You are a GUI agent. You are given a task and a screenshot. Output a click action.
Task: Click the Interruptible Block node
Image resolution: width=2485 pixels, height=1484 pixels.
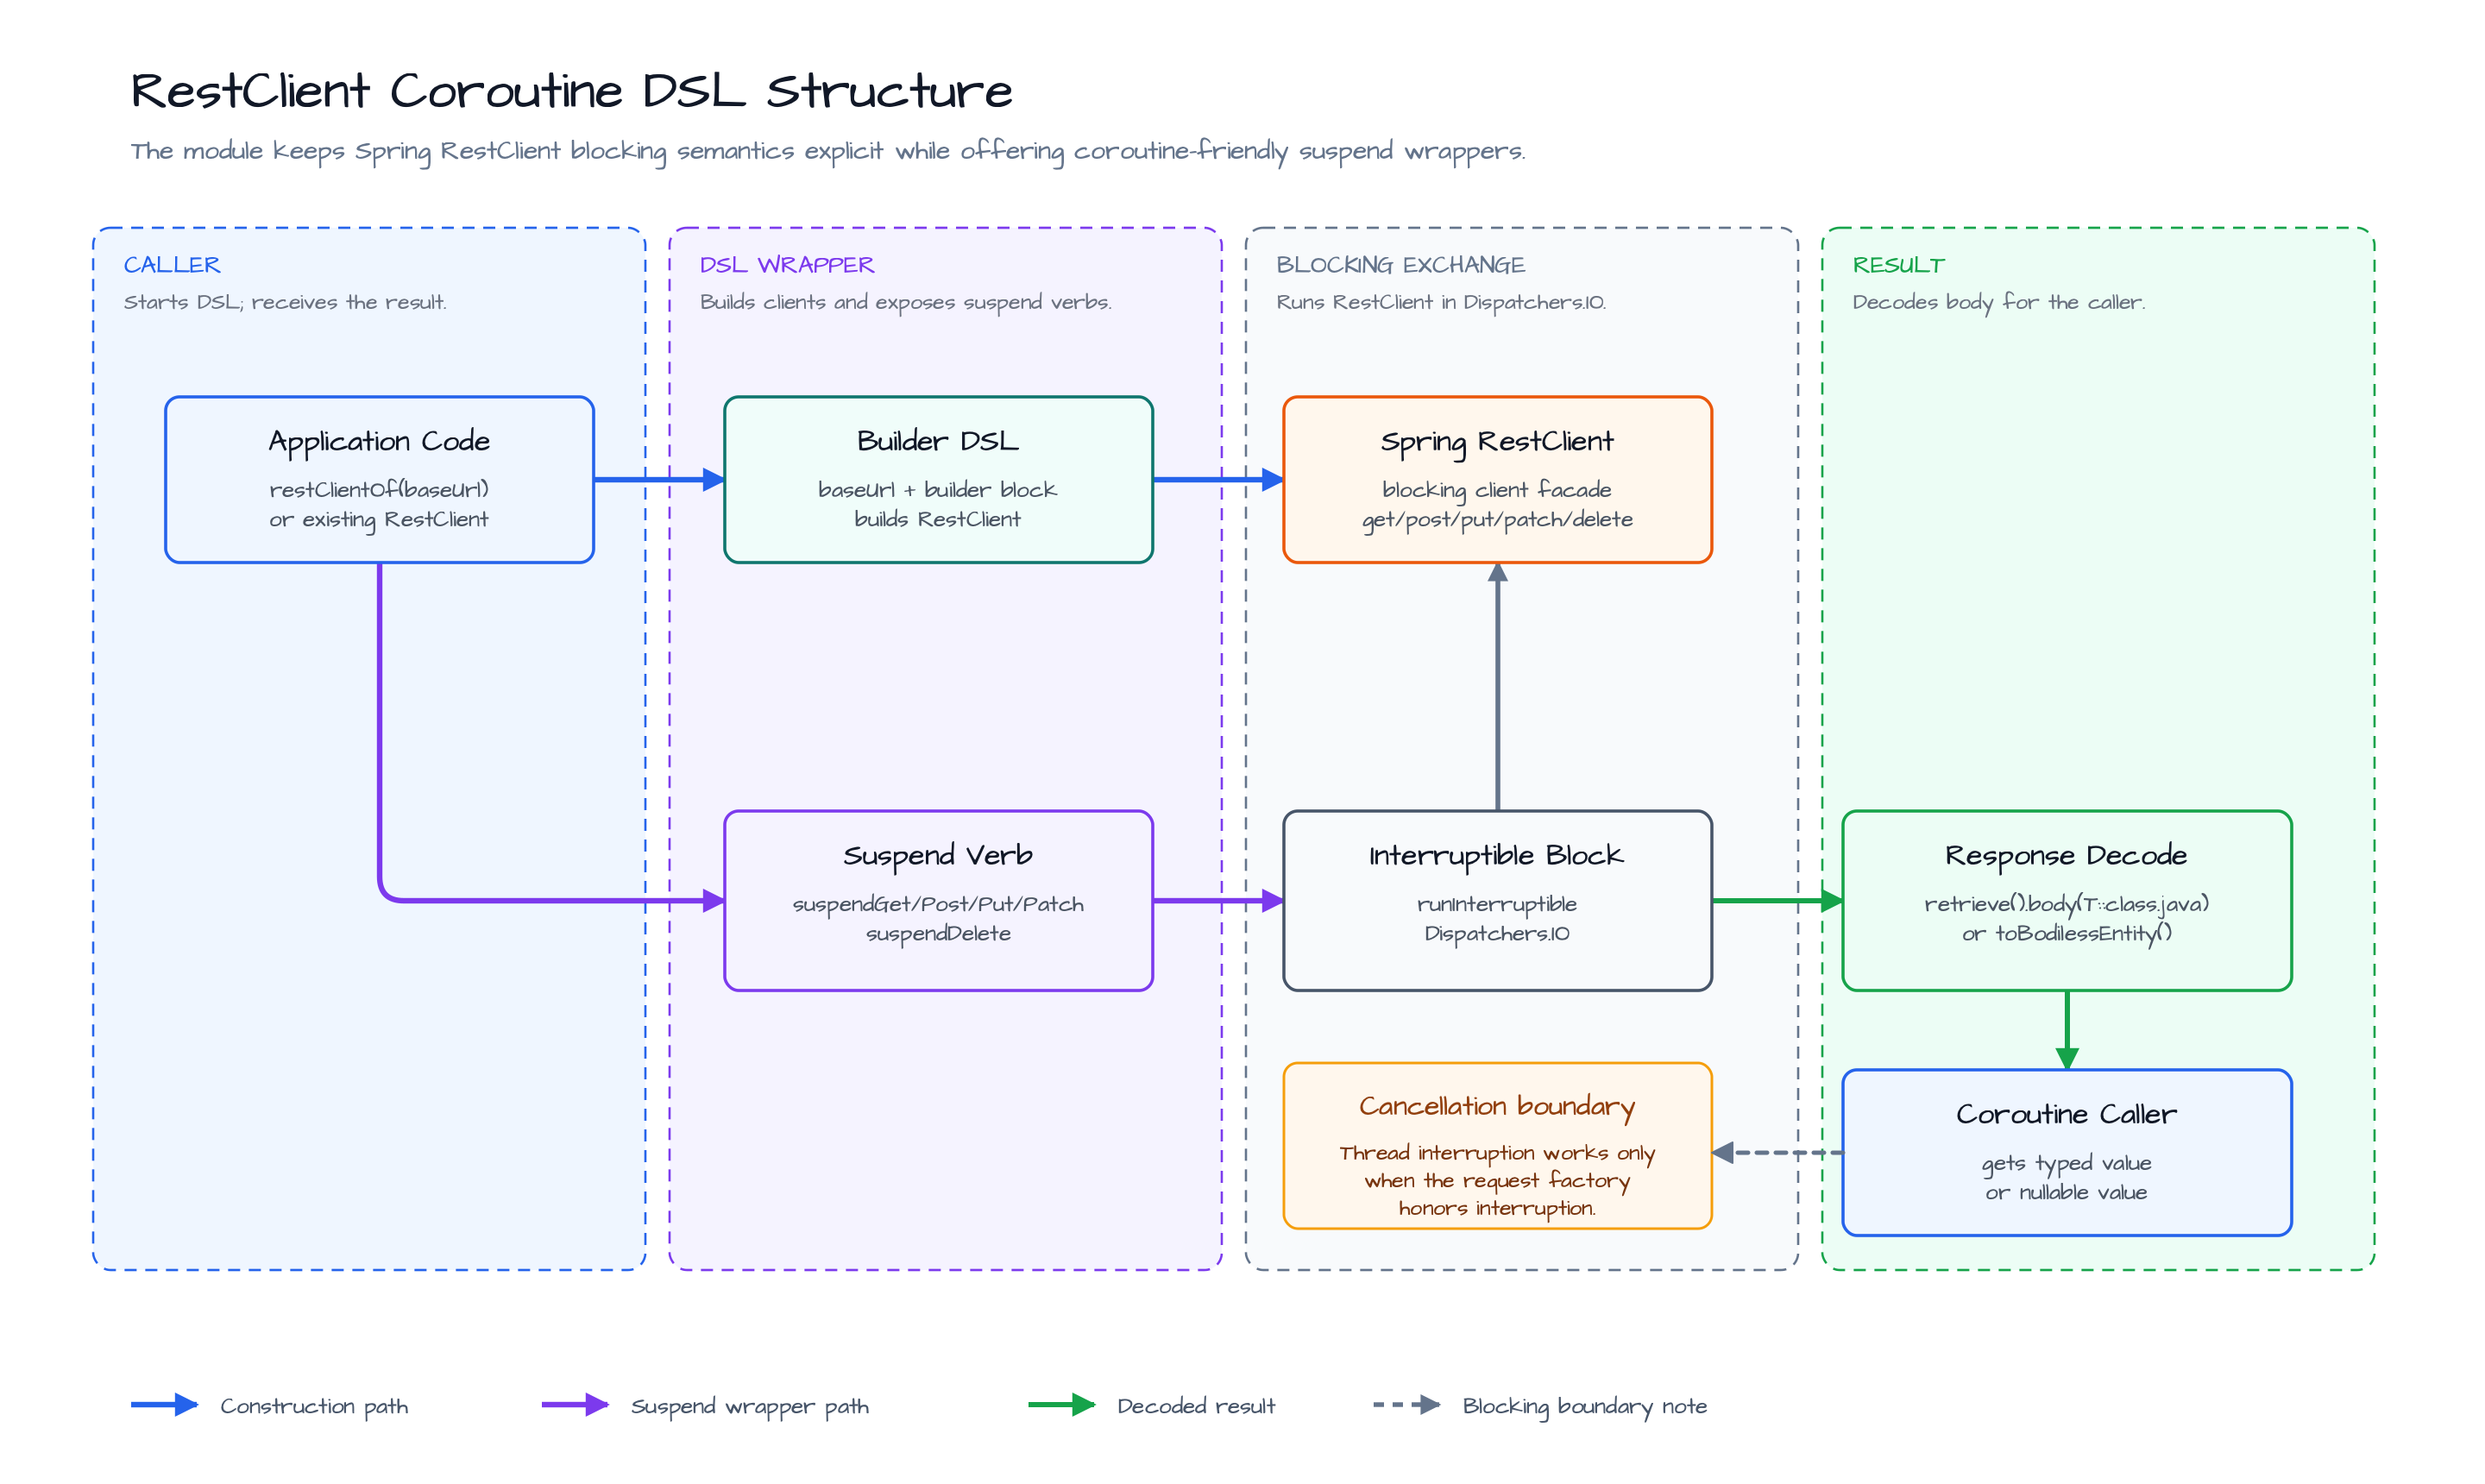click(1497, 900)
